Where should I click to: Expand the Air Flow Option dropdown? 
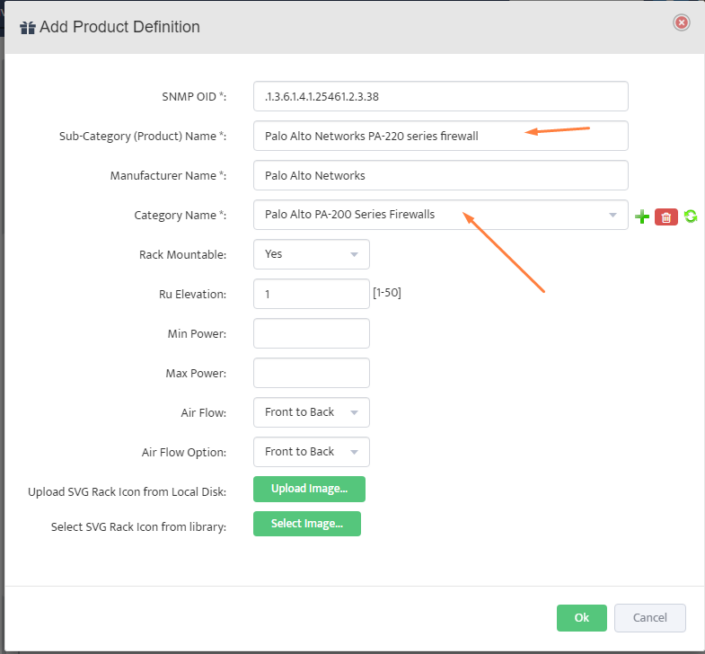(x=311, y=452)
